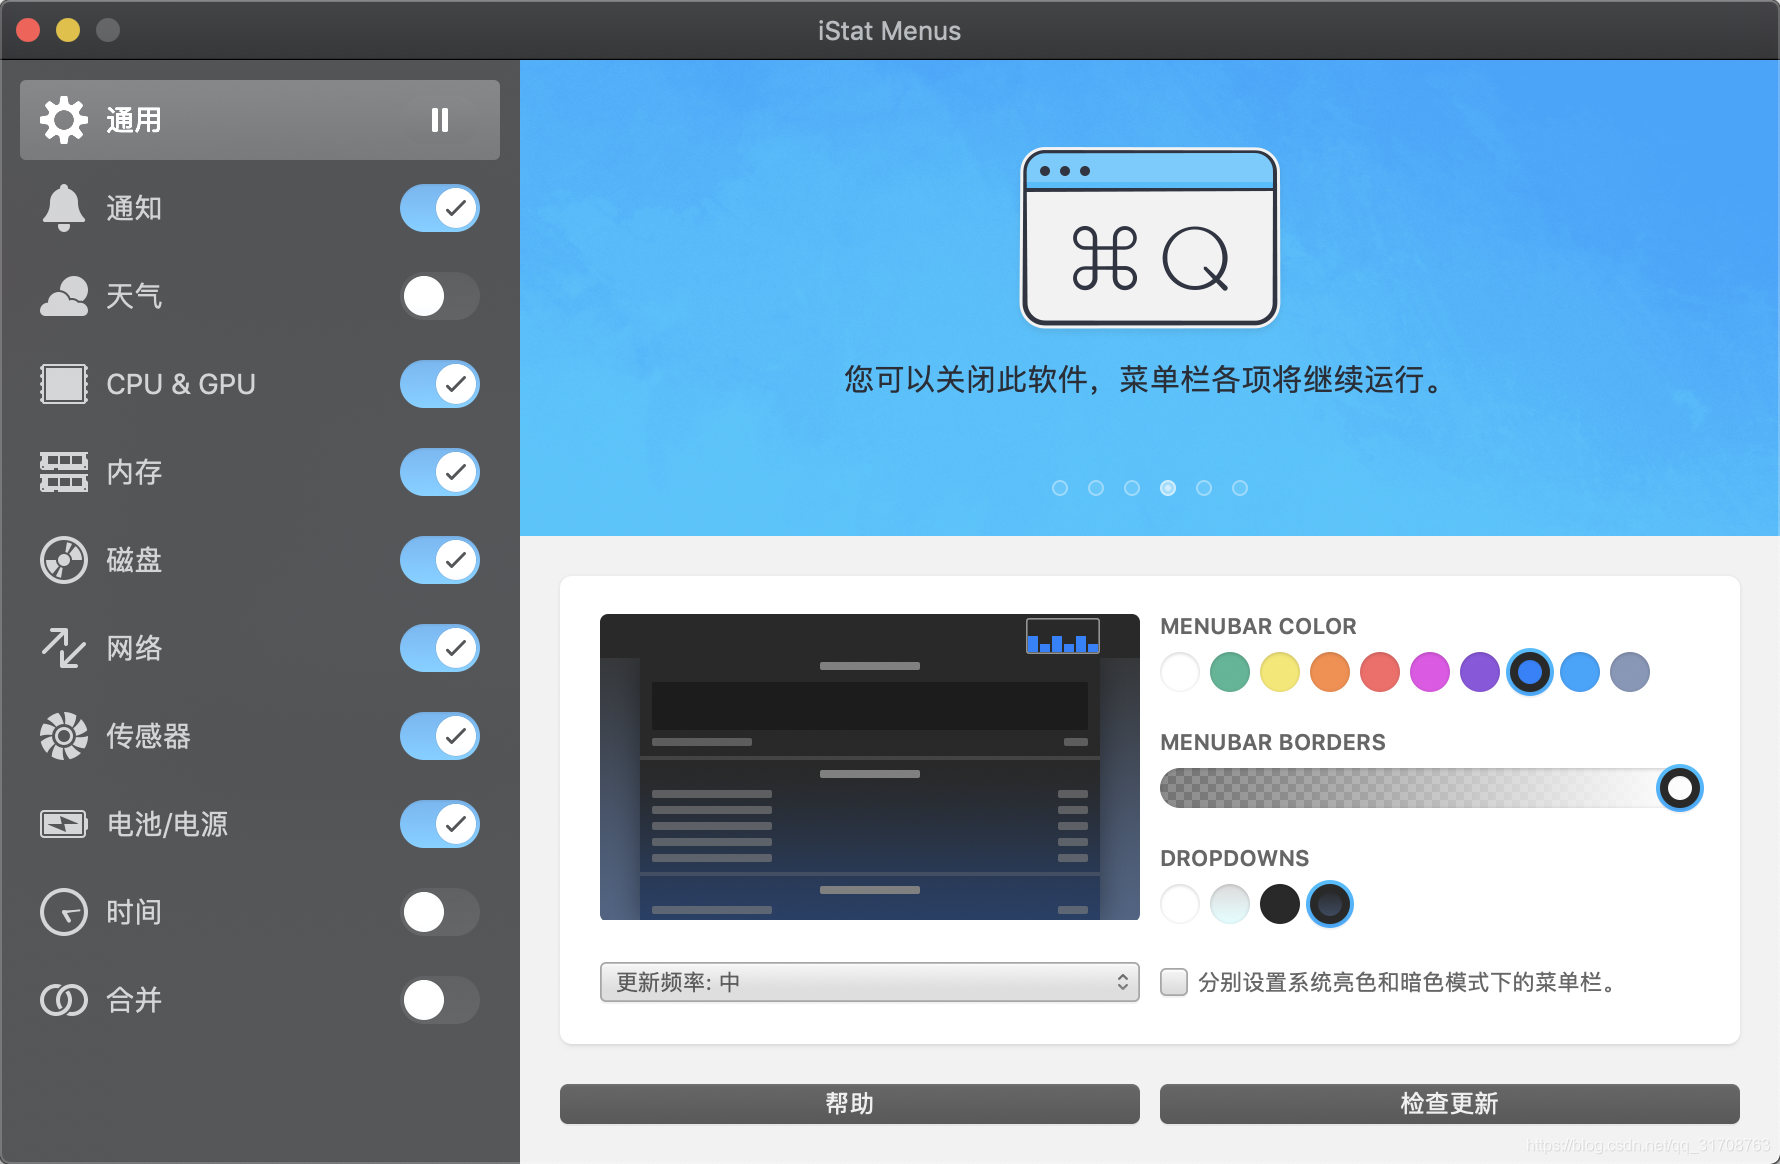This screenshot has height=1164, width=1780.
Task: Enable the 时间 toggle
Action: click(x=440, y=912)
